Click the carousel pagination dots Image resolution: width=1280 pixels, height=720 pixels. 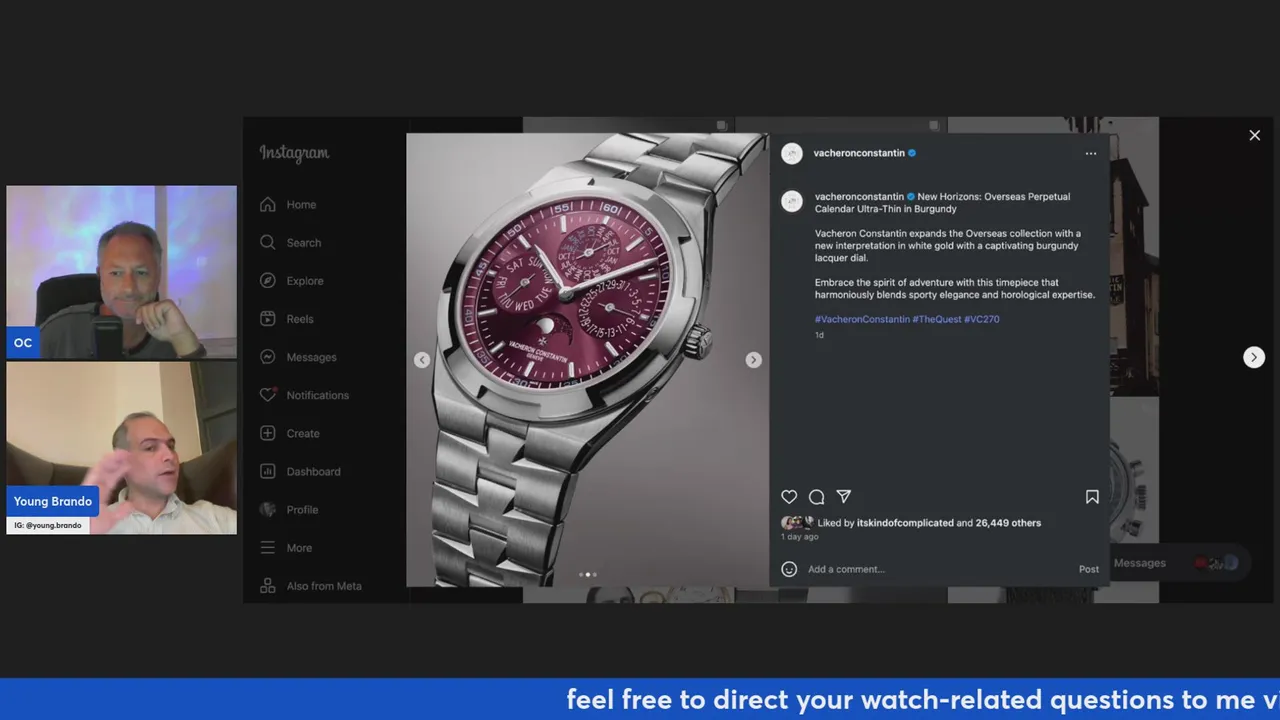pos(588,574)
